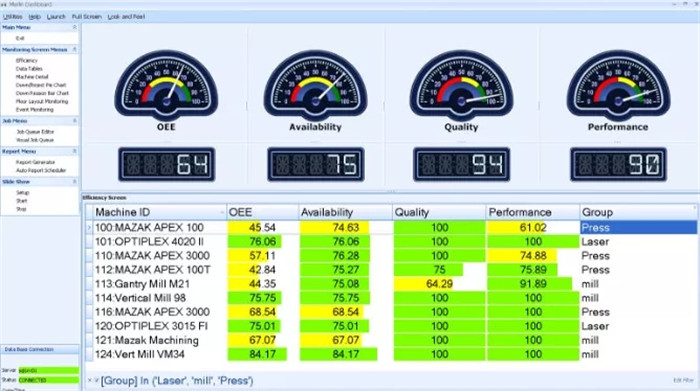Collapse the Job Menu section
Viewport: 700px width, 391px height.
tap(75, 121)
